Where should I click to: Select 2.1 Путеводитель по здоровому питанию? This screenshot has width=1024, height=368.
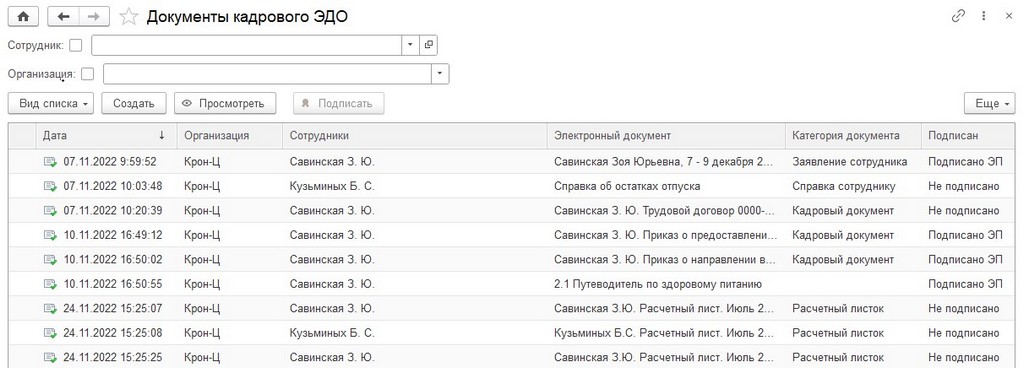click(x=658, y=284)
